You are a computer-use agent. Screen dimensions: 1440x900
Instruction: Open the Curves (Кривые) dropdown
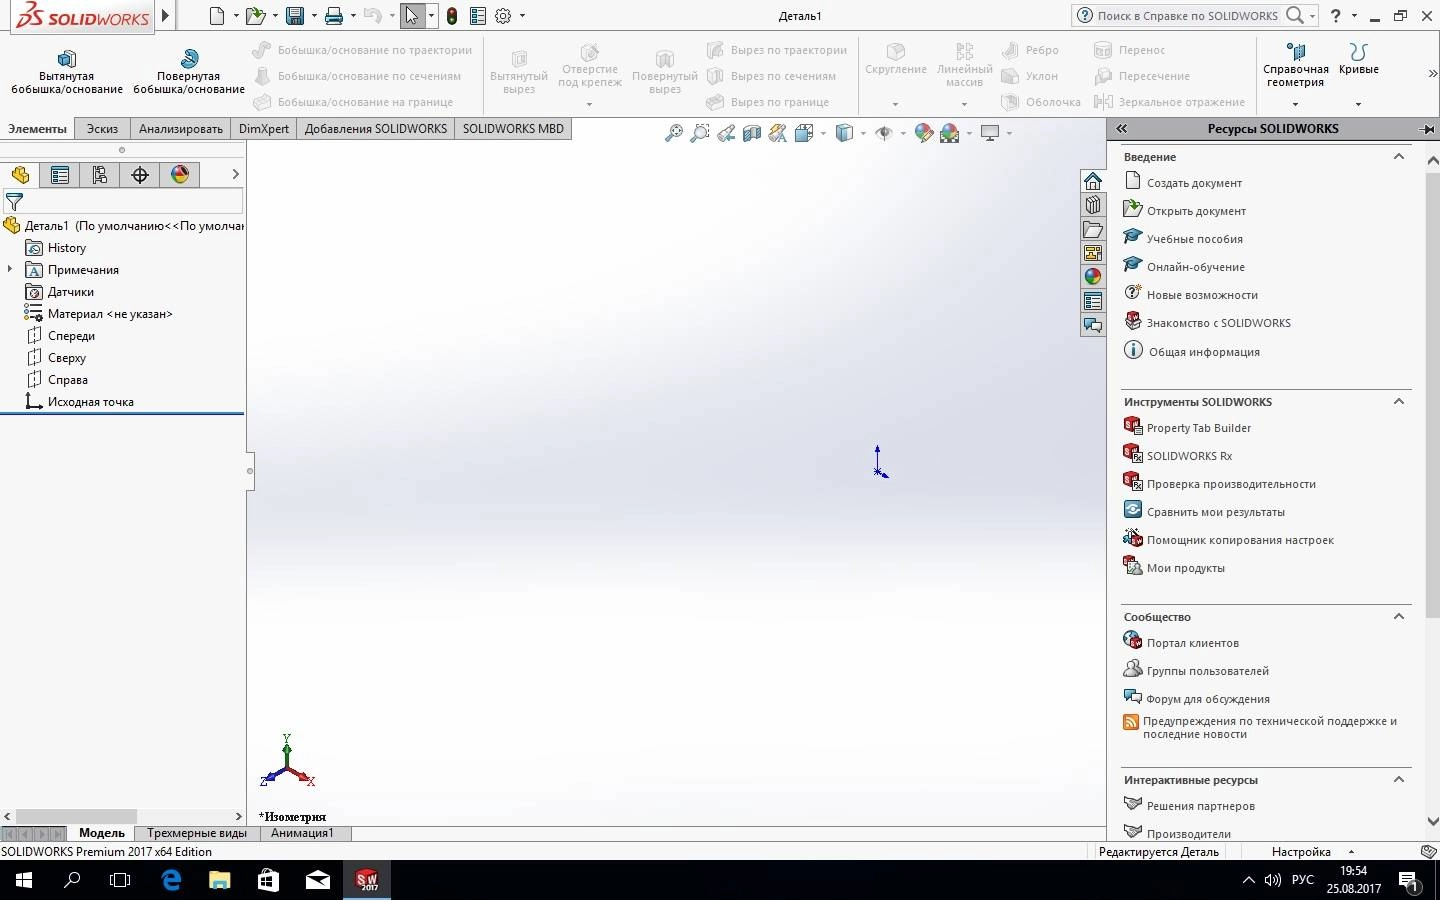click(x=1358, y=104)
